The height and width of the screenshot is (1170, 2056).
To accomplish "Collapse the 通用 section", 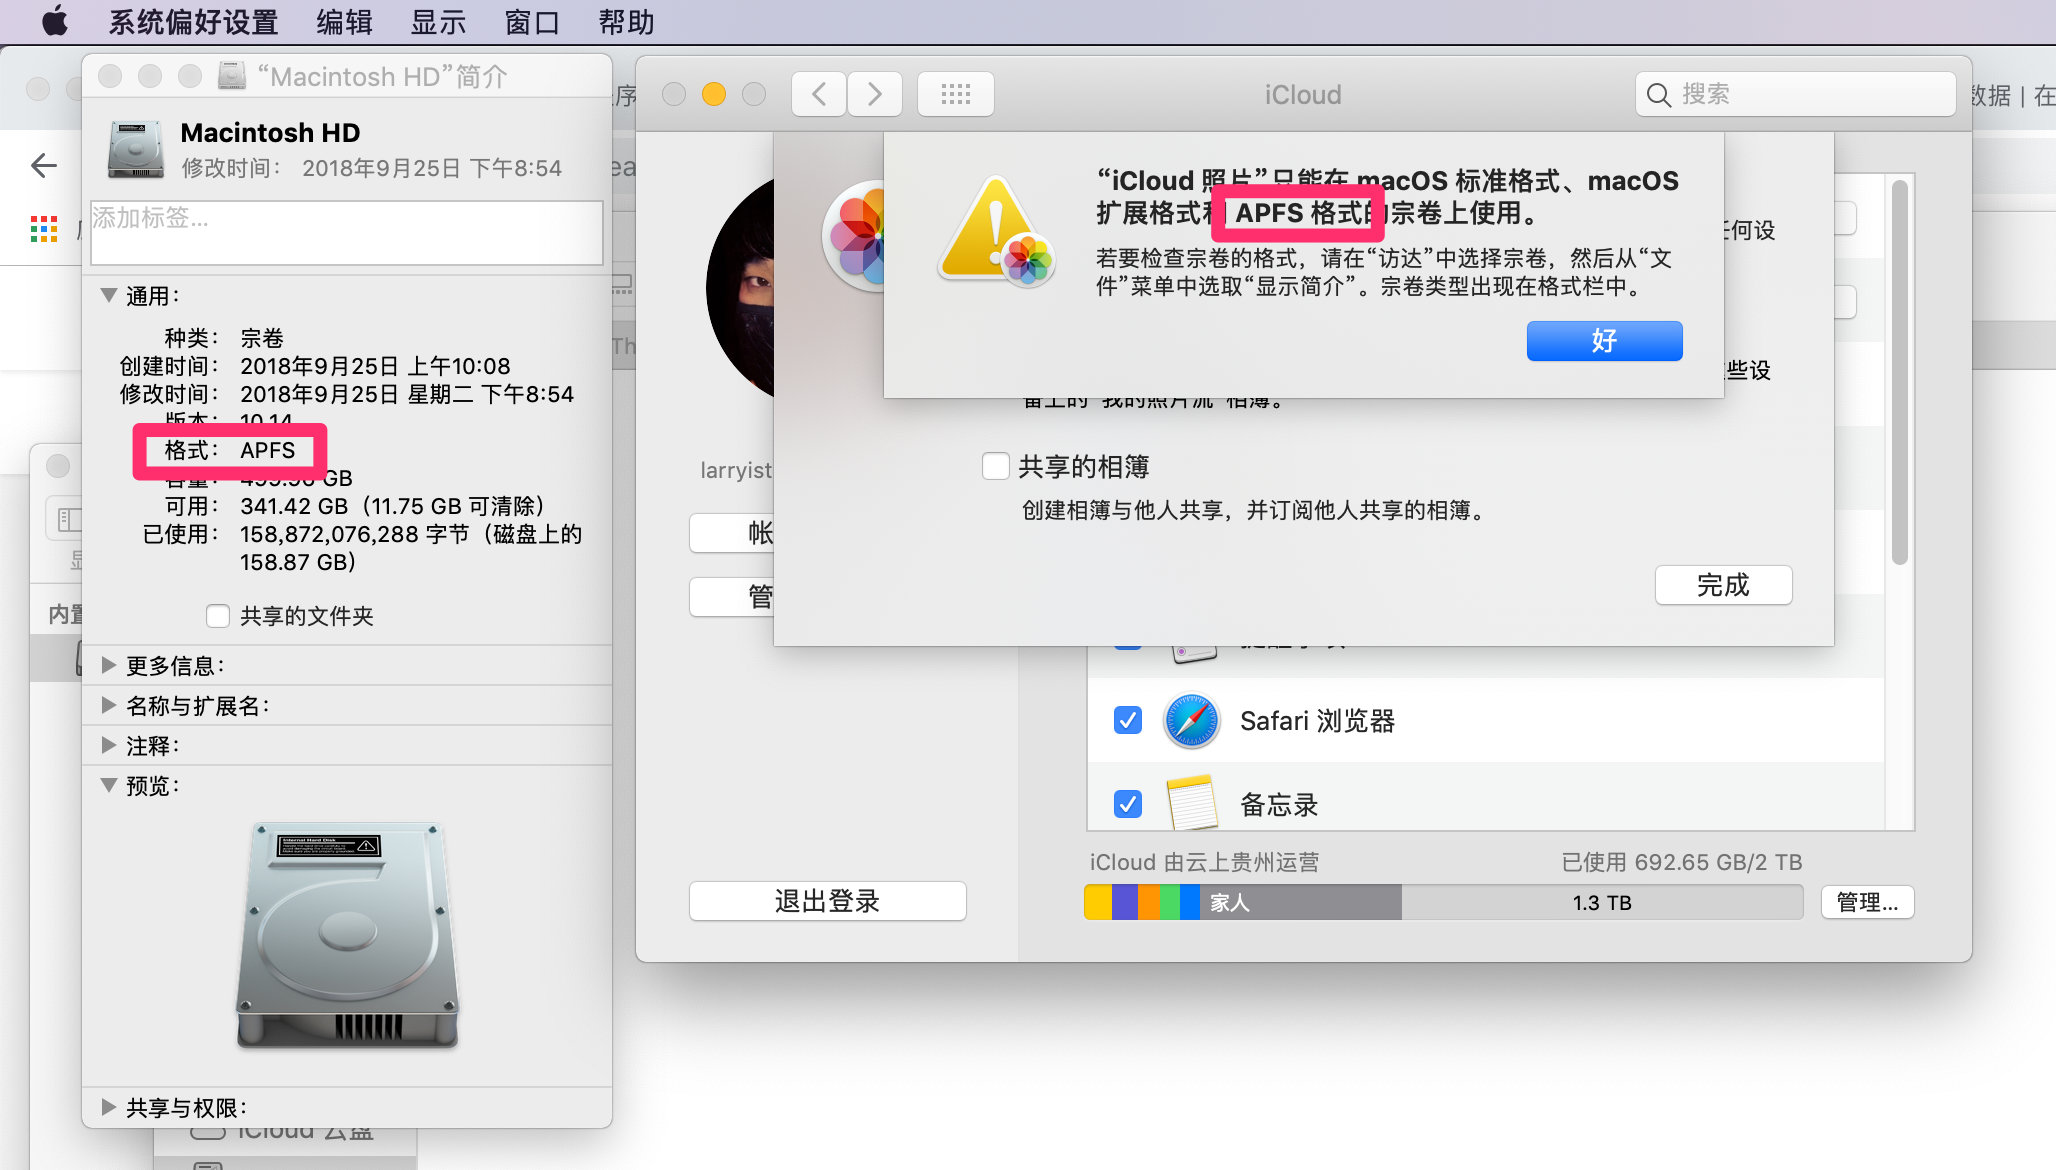I will [109, 295].
